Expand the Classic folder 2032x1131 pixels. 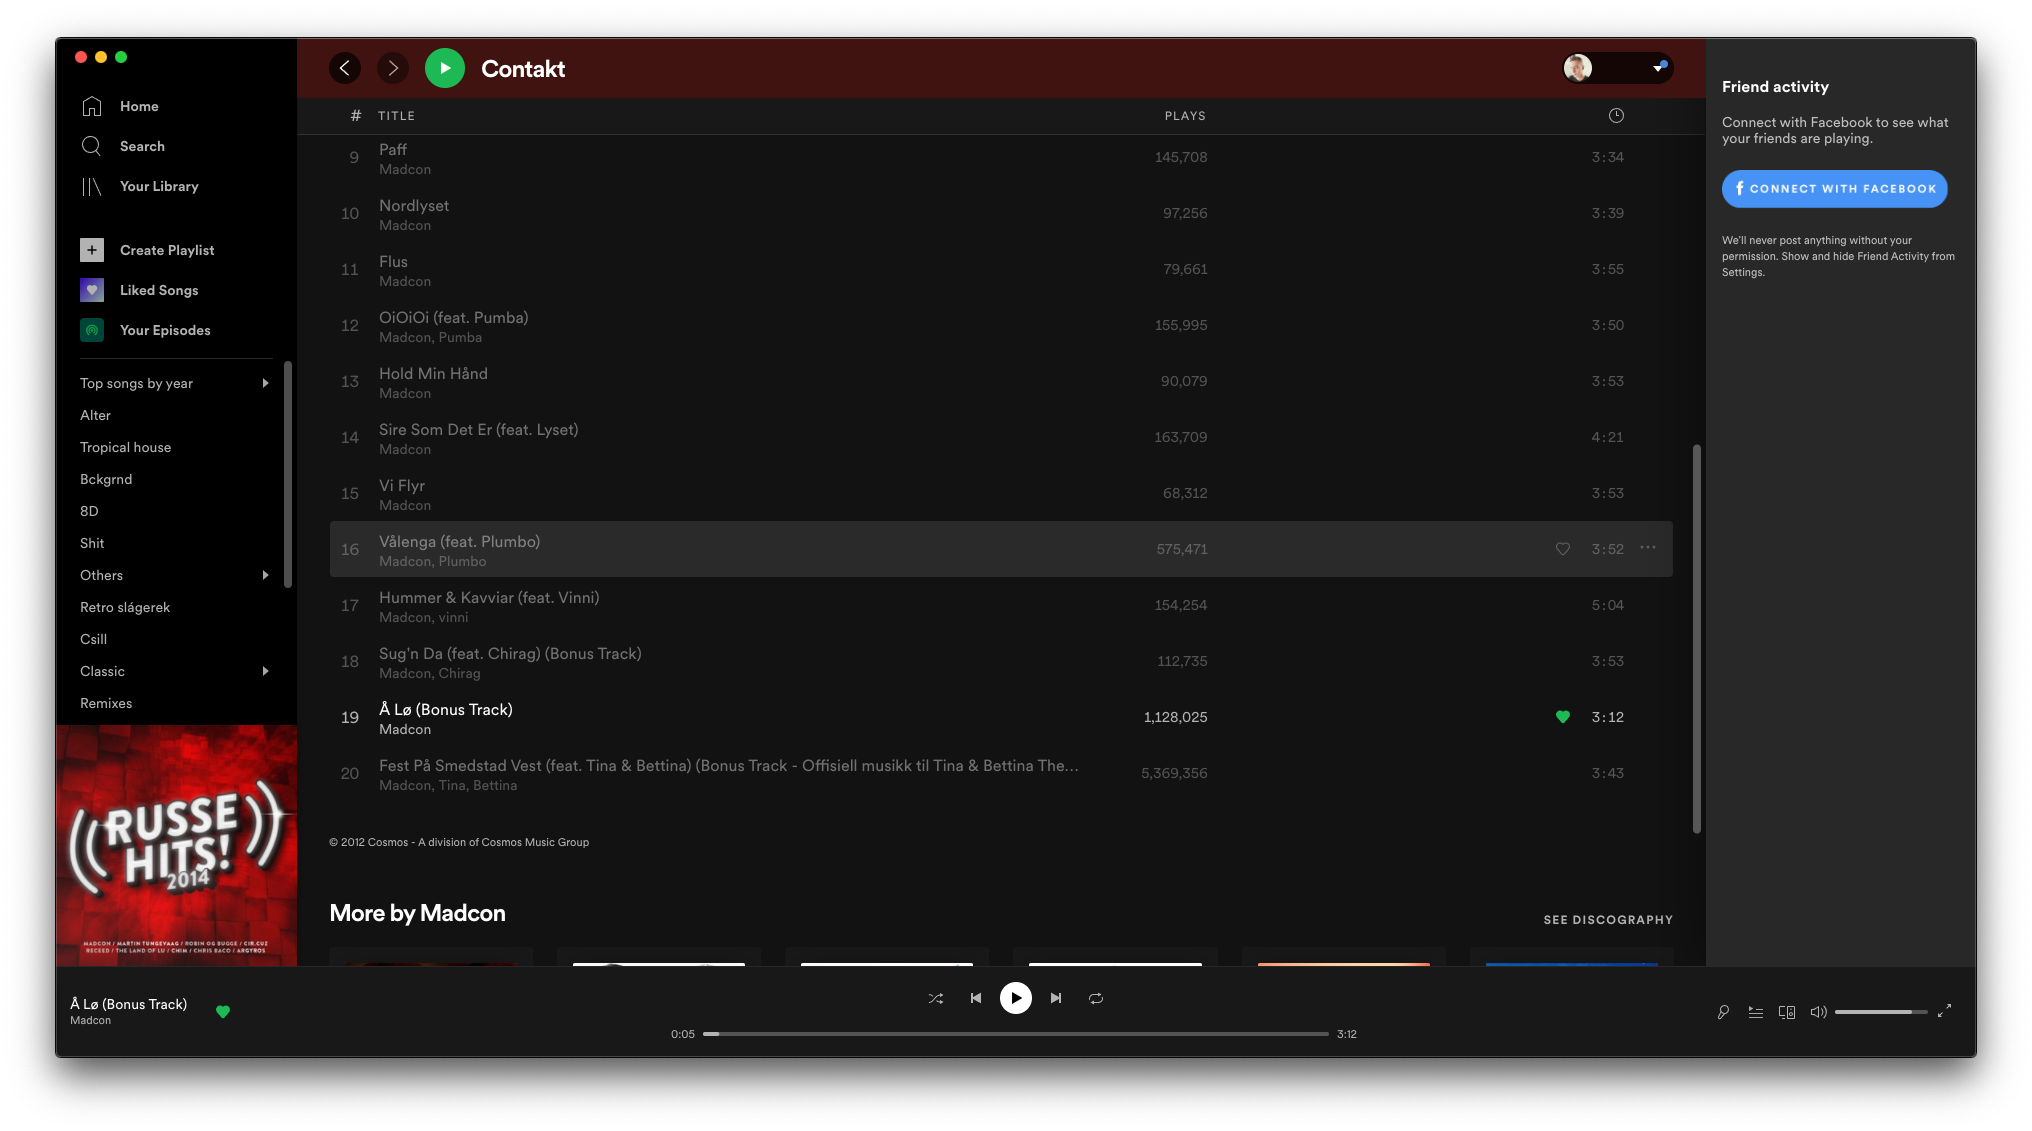(265, 671)
